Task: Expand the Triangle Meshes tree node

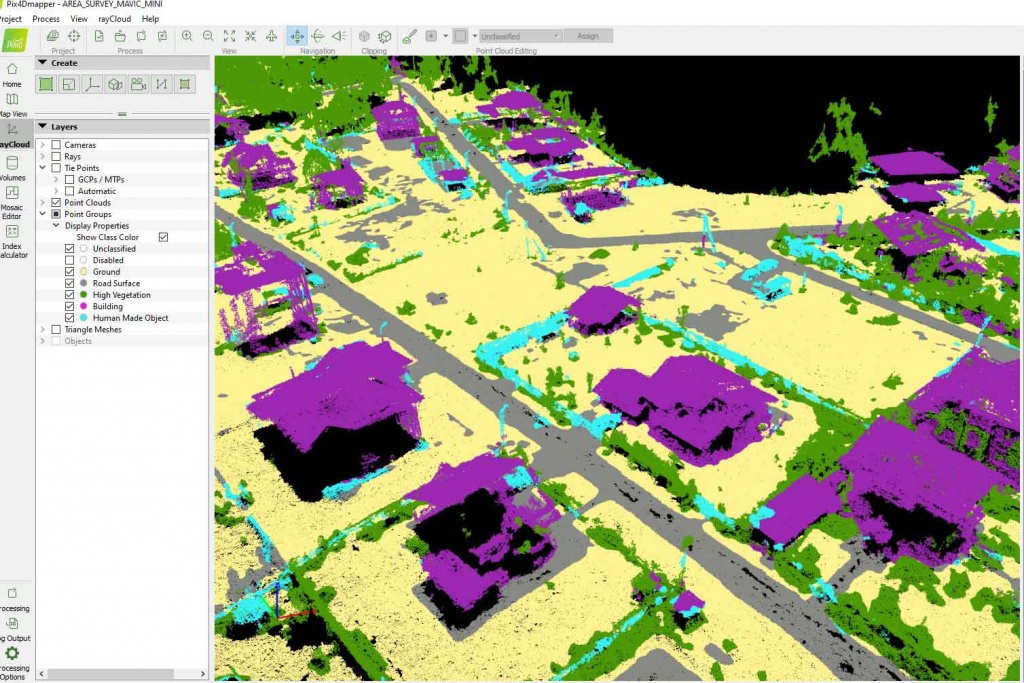Action: point(42,329)
